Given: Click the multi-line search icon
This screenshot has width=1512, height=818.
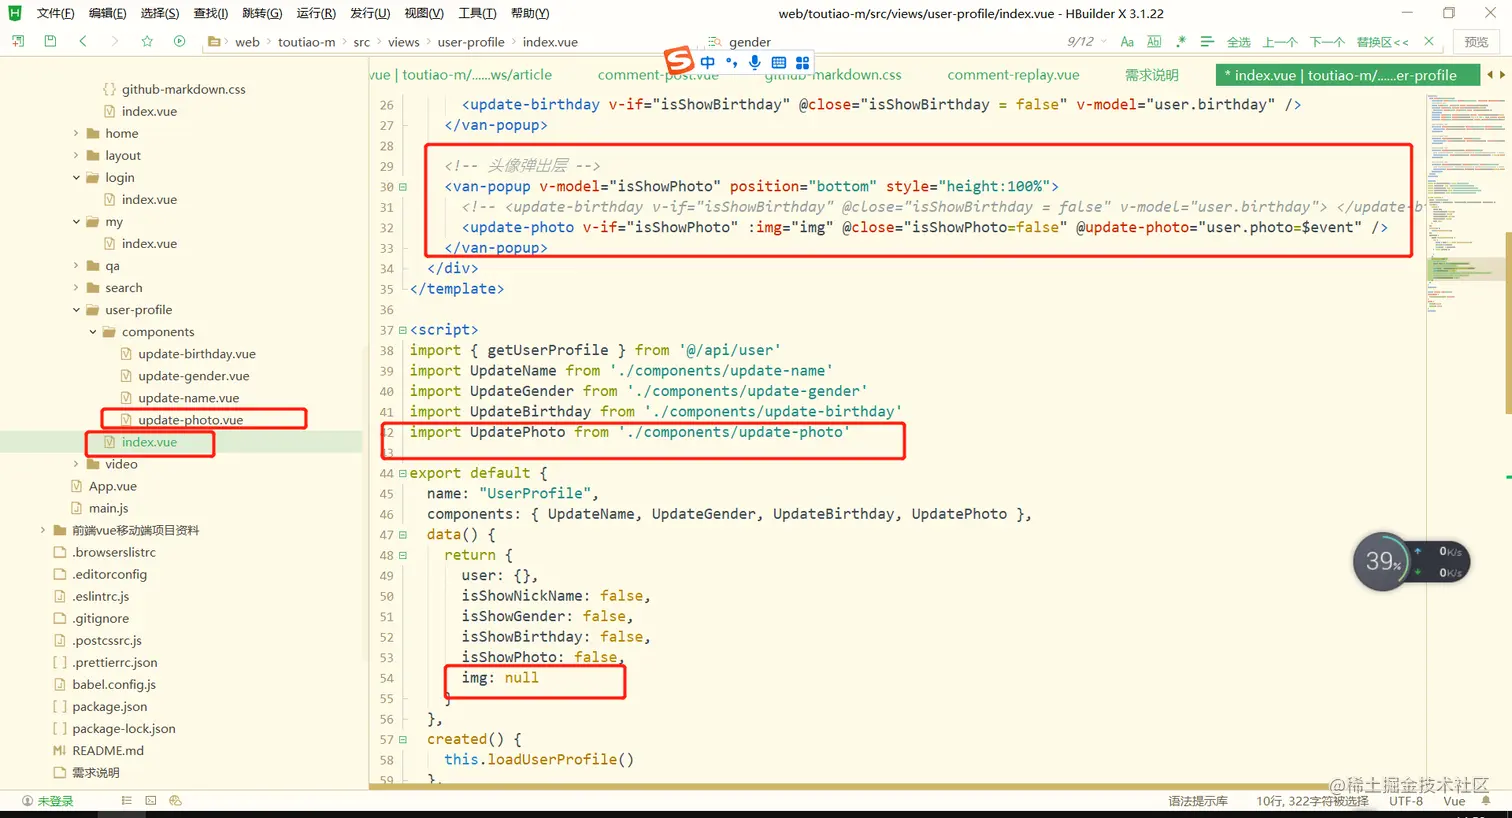Looking at the screenshot, I should [1207, 42].
